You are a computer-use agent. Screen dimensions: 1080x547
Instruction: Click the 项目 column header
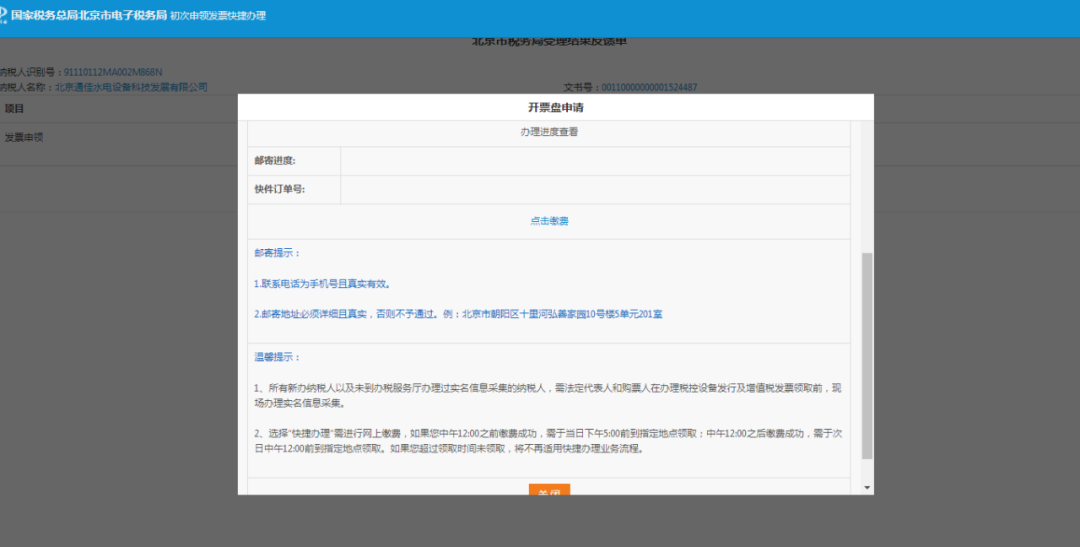tap(14, 108)
